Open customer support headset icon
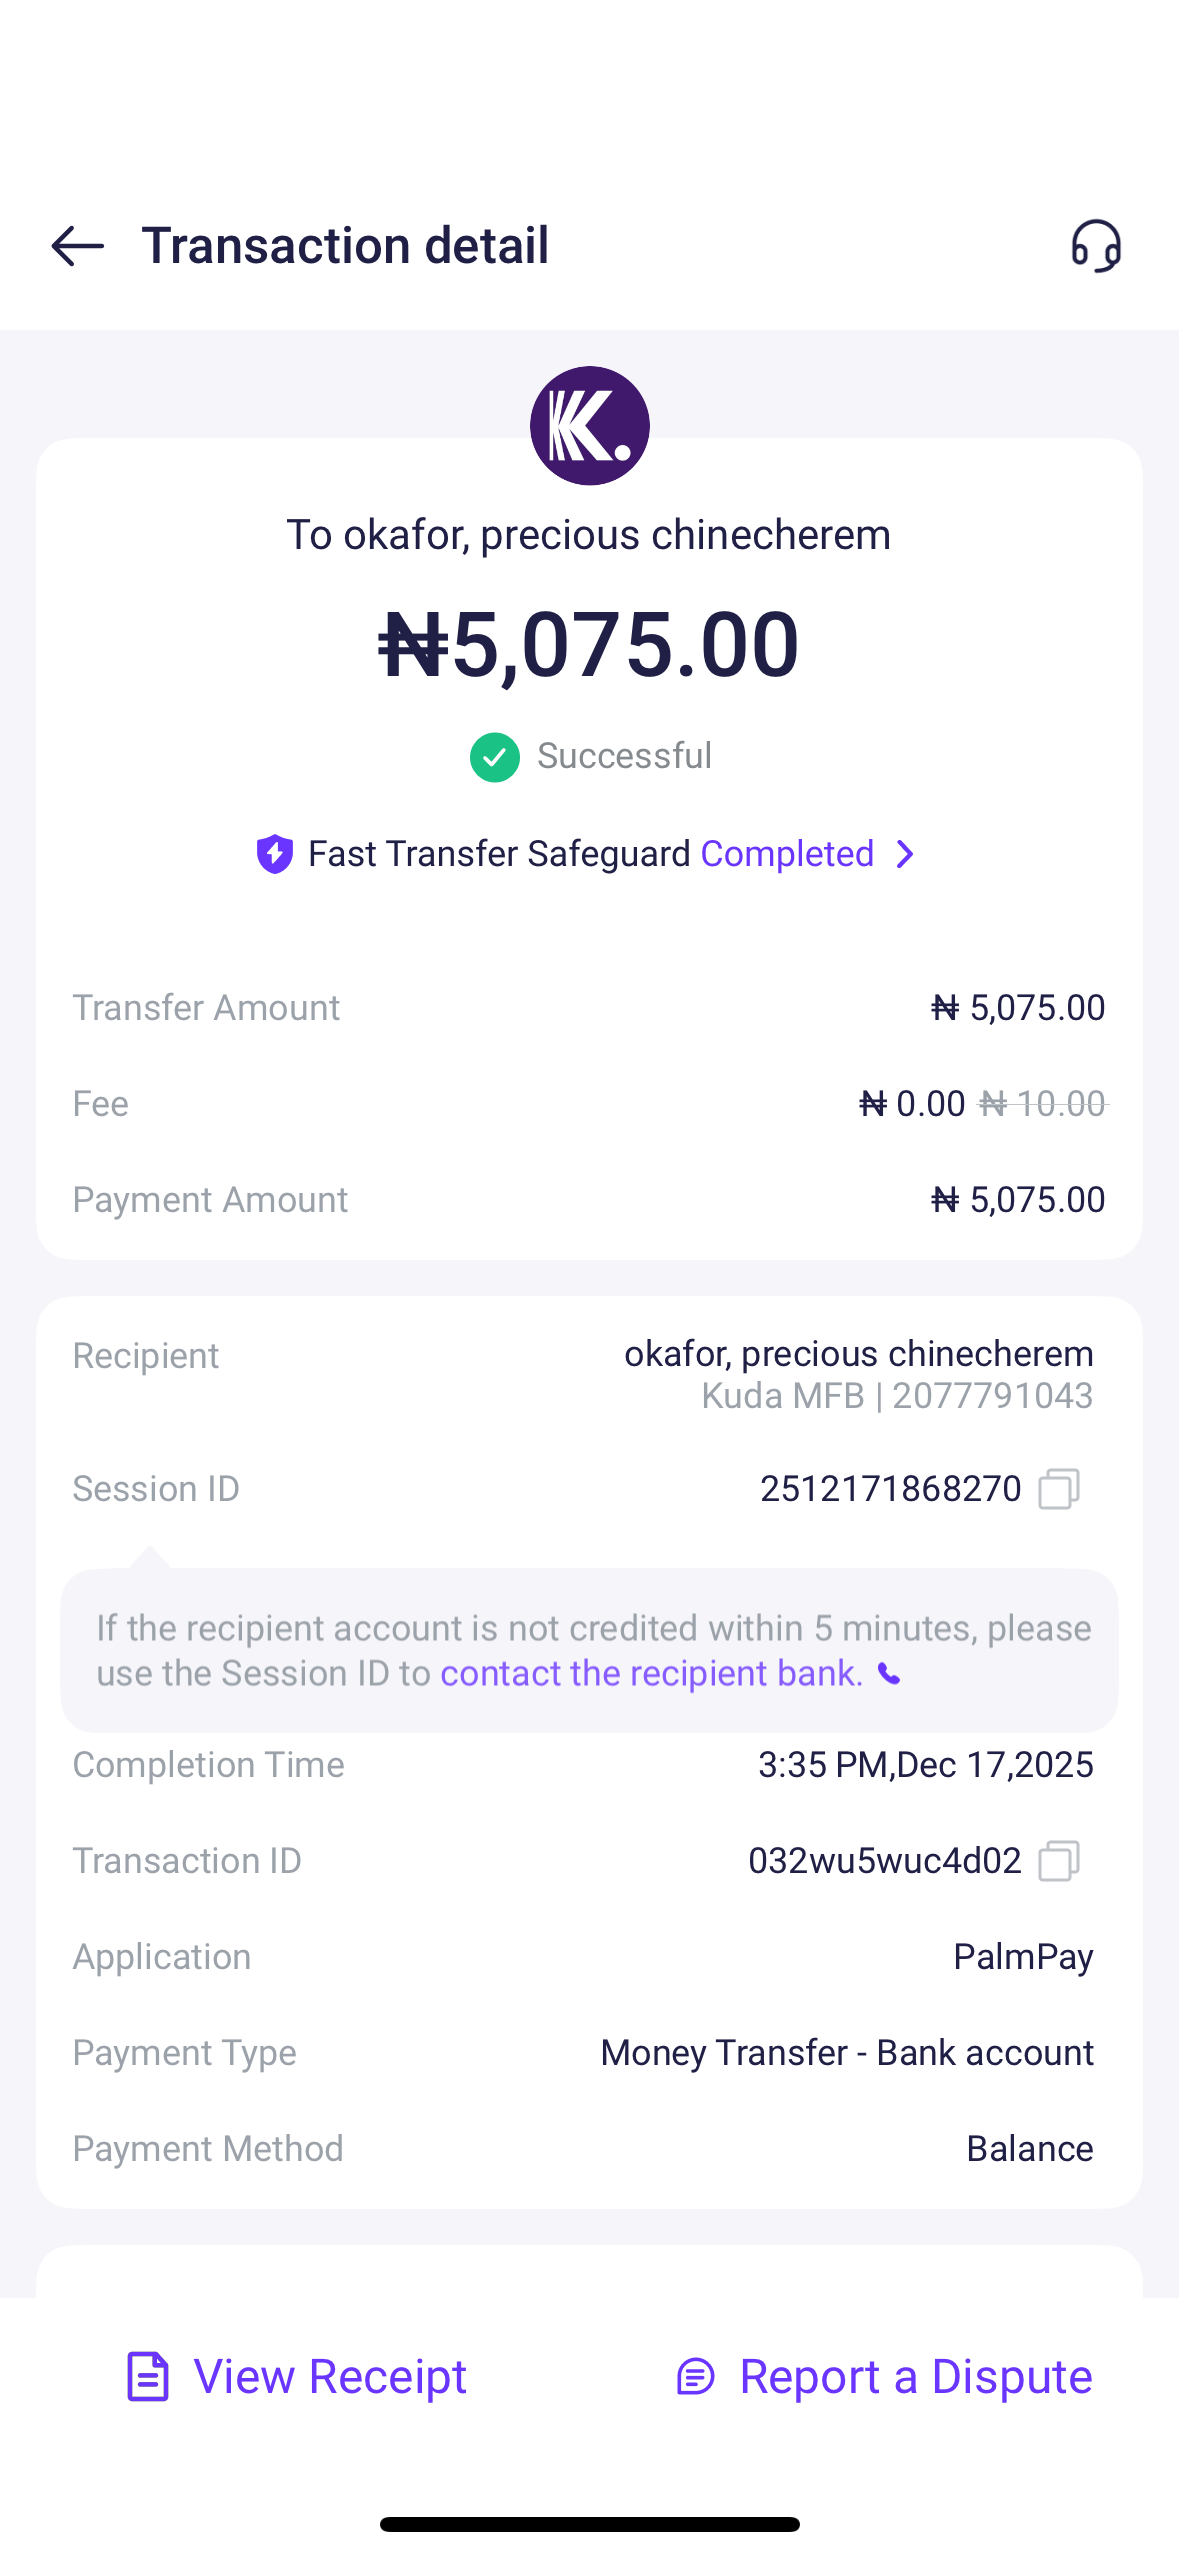 (1096, 246)
